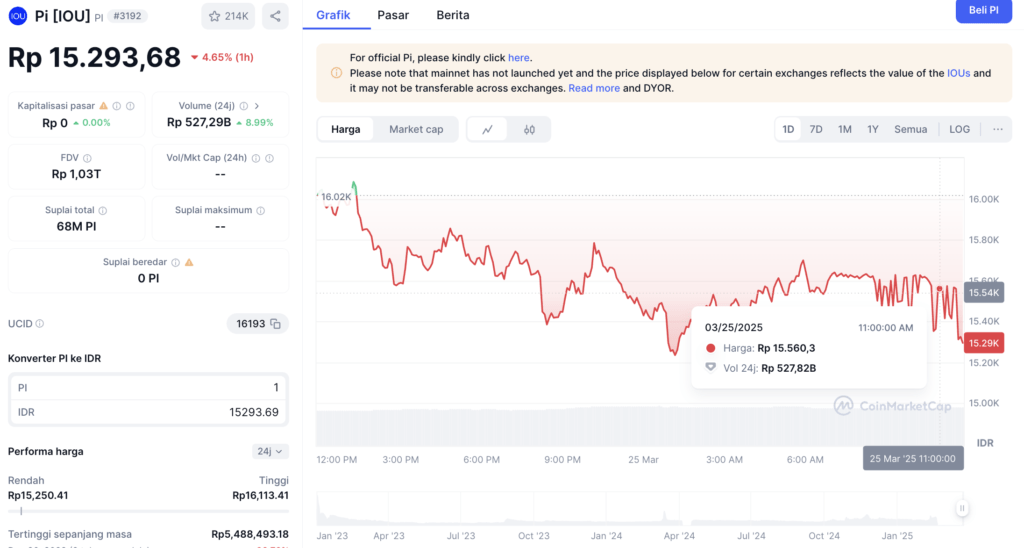Click the Rp 1,03T FDV value

pyautogui.click(x=76, y=174)
